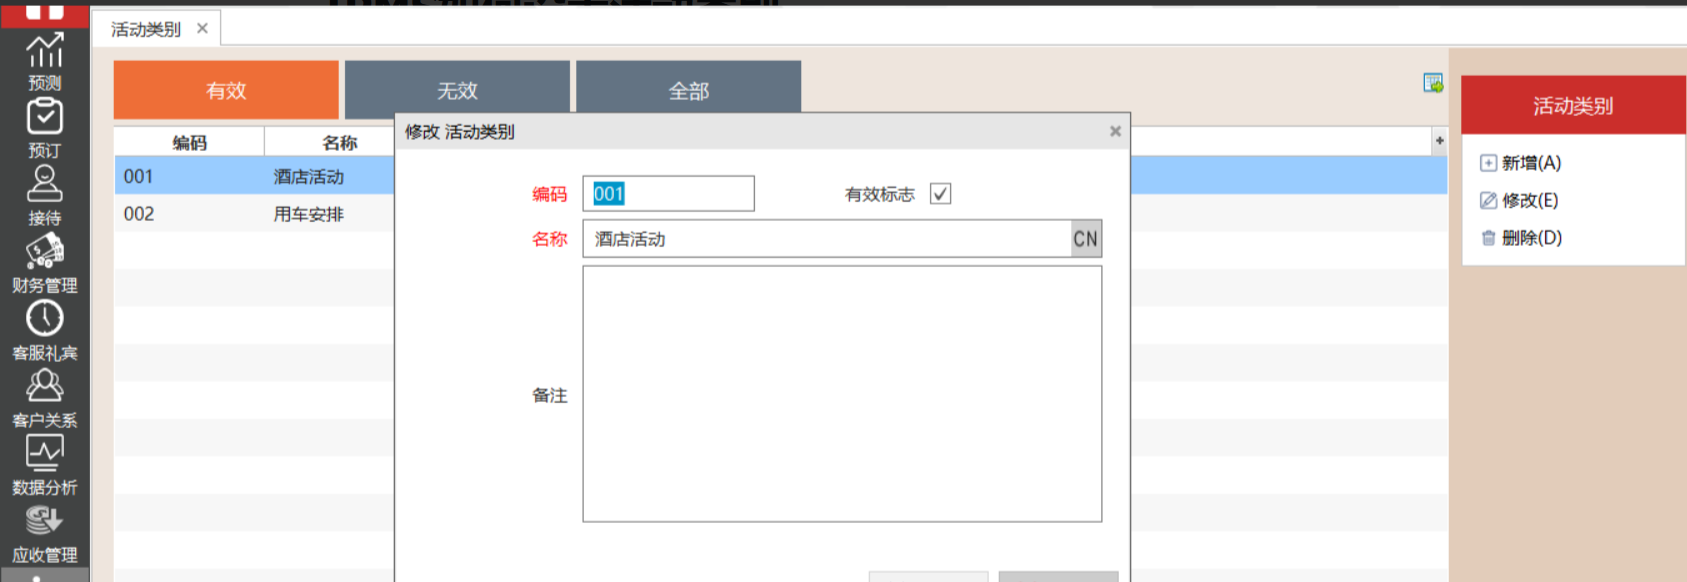
Task: Open 财务管理 finance management module
Action: 44,262
